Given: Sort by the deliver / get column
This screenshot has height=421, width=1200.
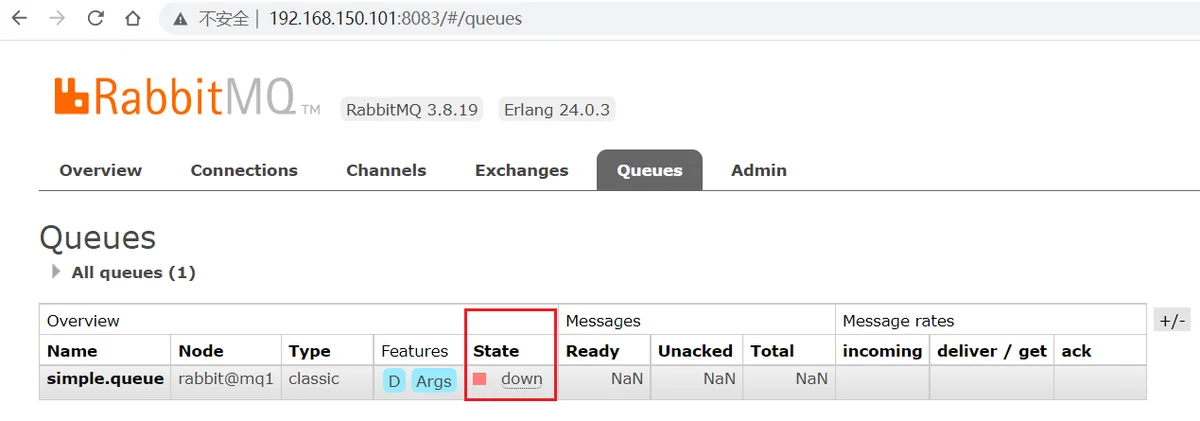Looking at the screenshot, I should [x=992, y=351].
